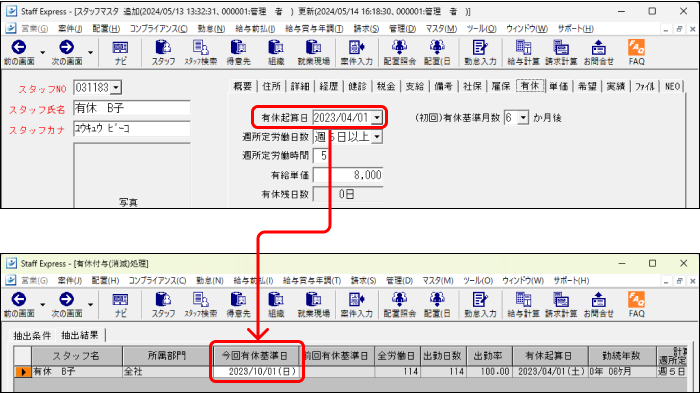Open 勤怠(N) menu in lower window
The height and width of the screenshot is (393, 700).
(209, 280)
